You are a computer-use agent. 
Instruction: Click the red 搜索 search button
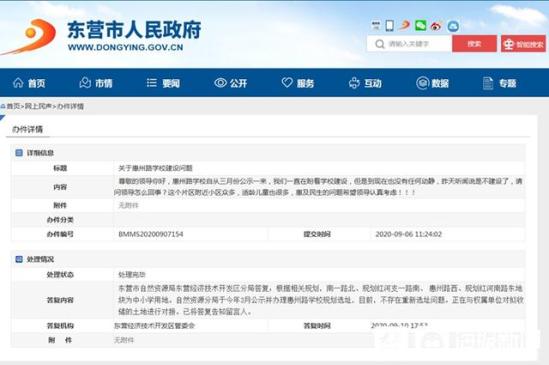click(474, 44)
